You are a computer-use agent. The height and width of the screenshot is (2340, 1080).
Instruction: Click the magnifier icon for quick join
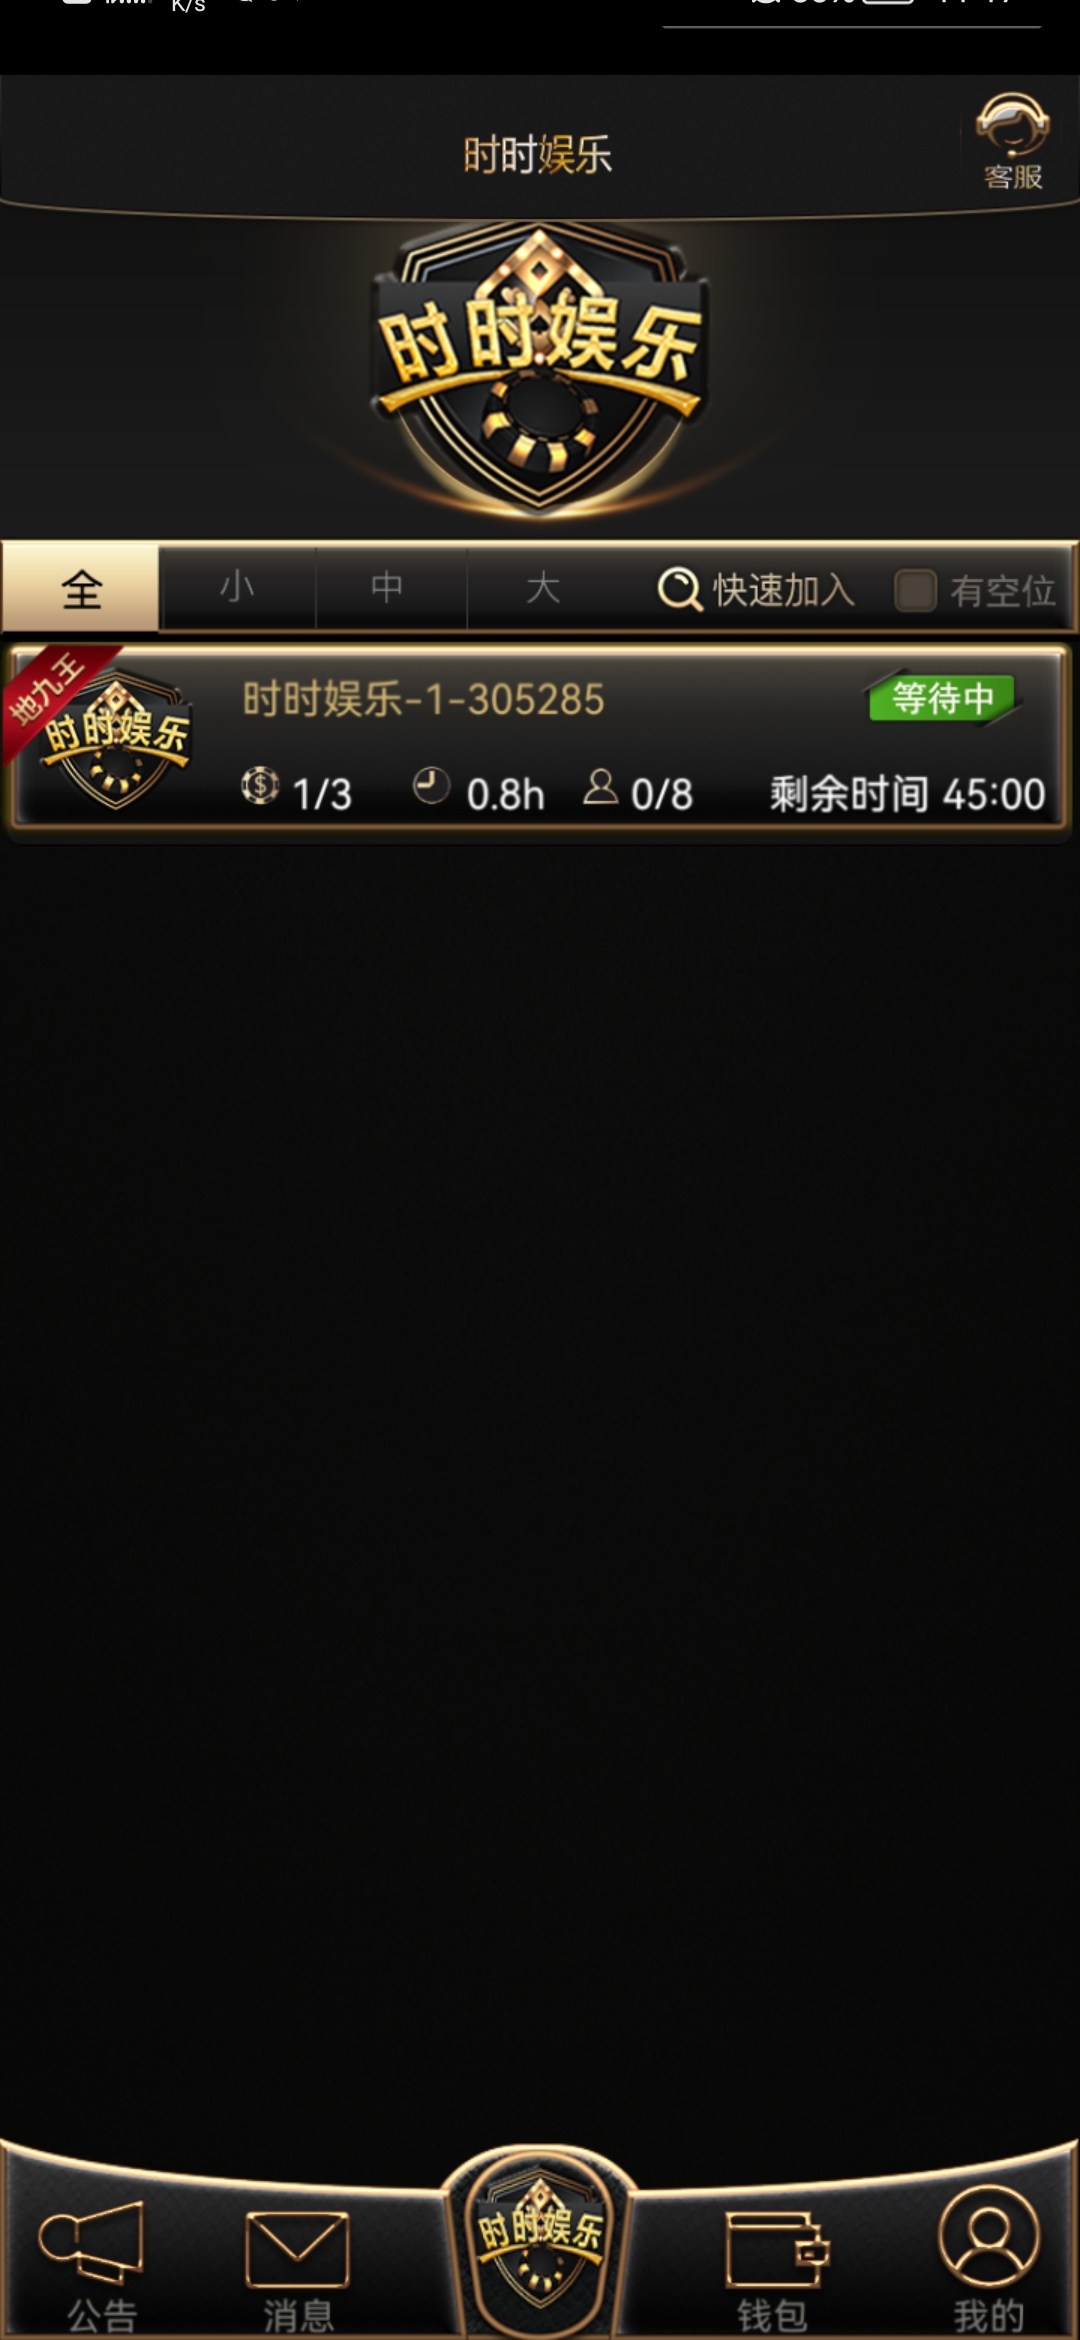click(679, 590)
